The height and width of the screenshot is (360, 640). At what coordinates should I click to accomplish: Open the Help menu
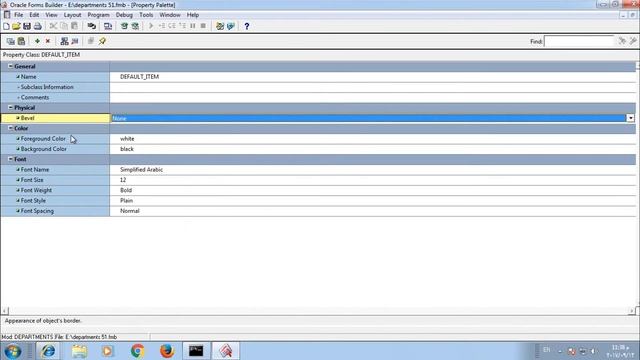click(193, 15)
